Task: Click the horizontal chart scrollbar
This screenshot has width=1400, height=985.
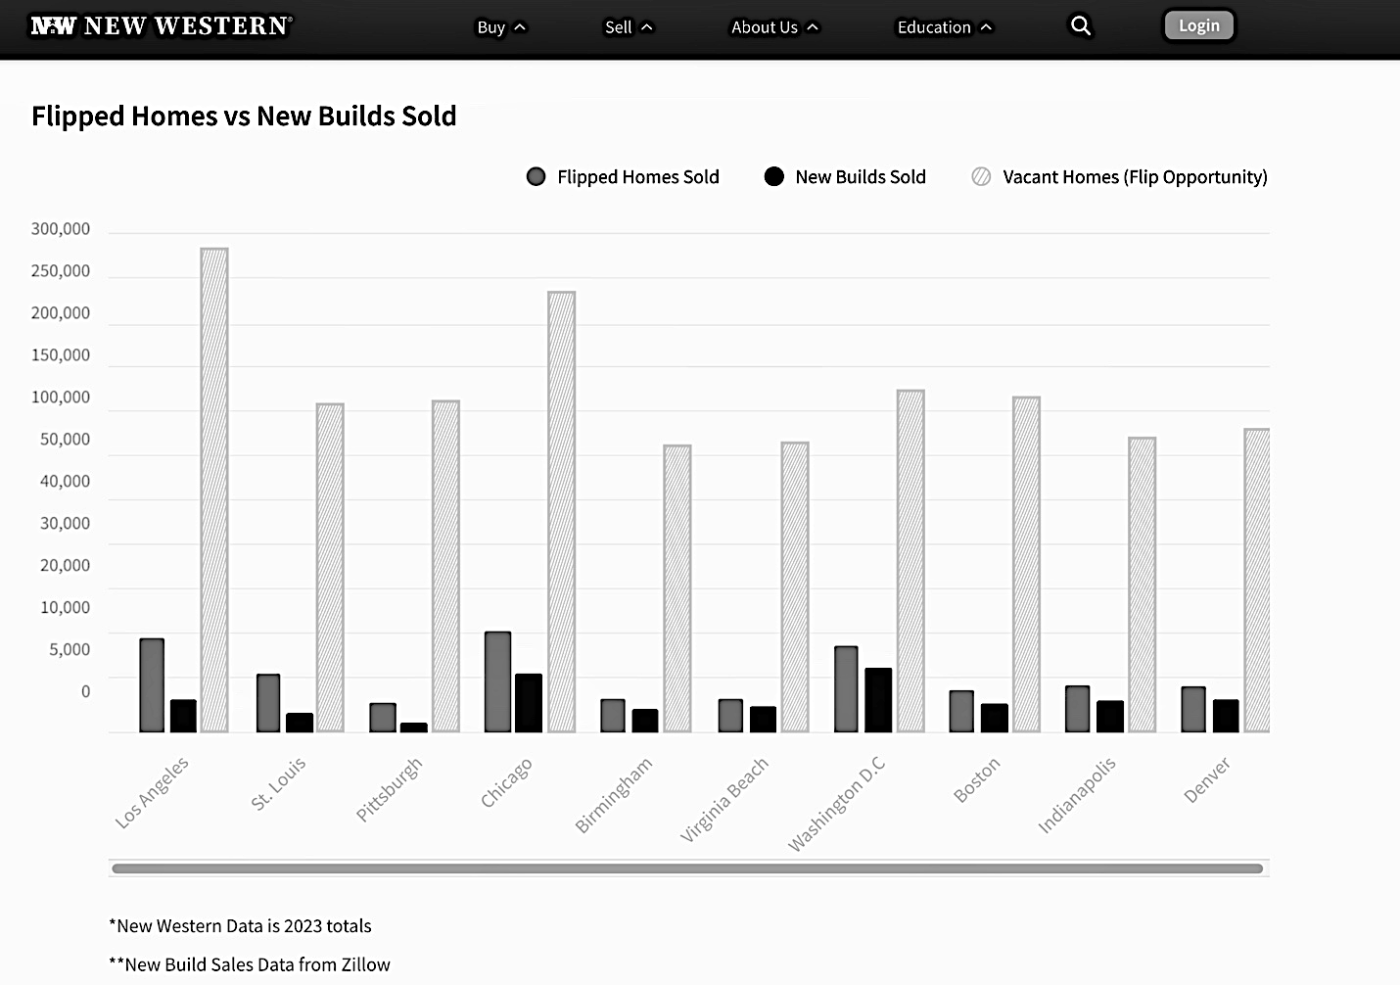Action: (687, 868)
